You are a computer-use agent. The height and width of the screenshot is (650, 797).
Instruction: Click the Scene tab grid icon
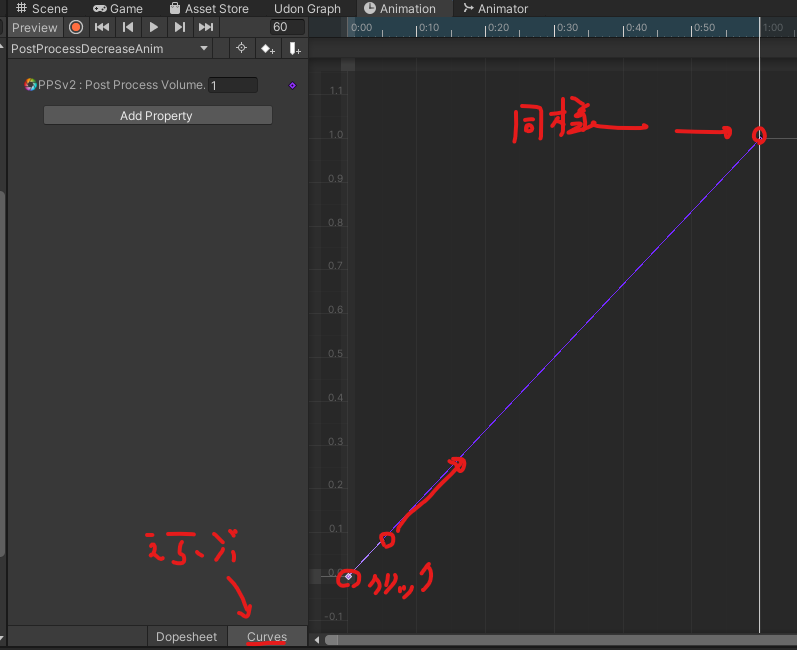pos(21,8)
